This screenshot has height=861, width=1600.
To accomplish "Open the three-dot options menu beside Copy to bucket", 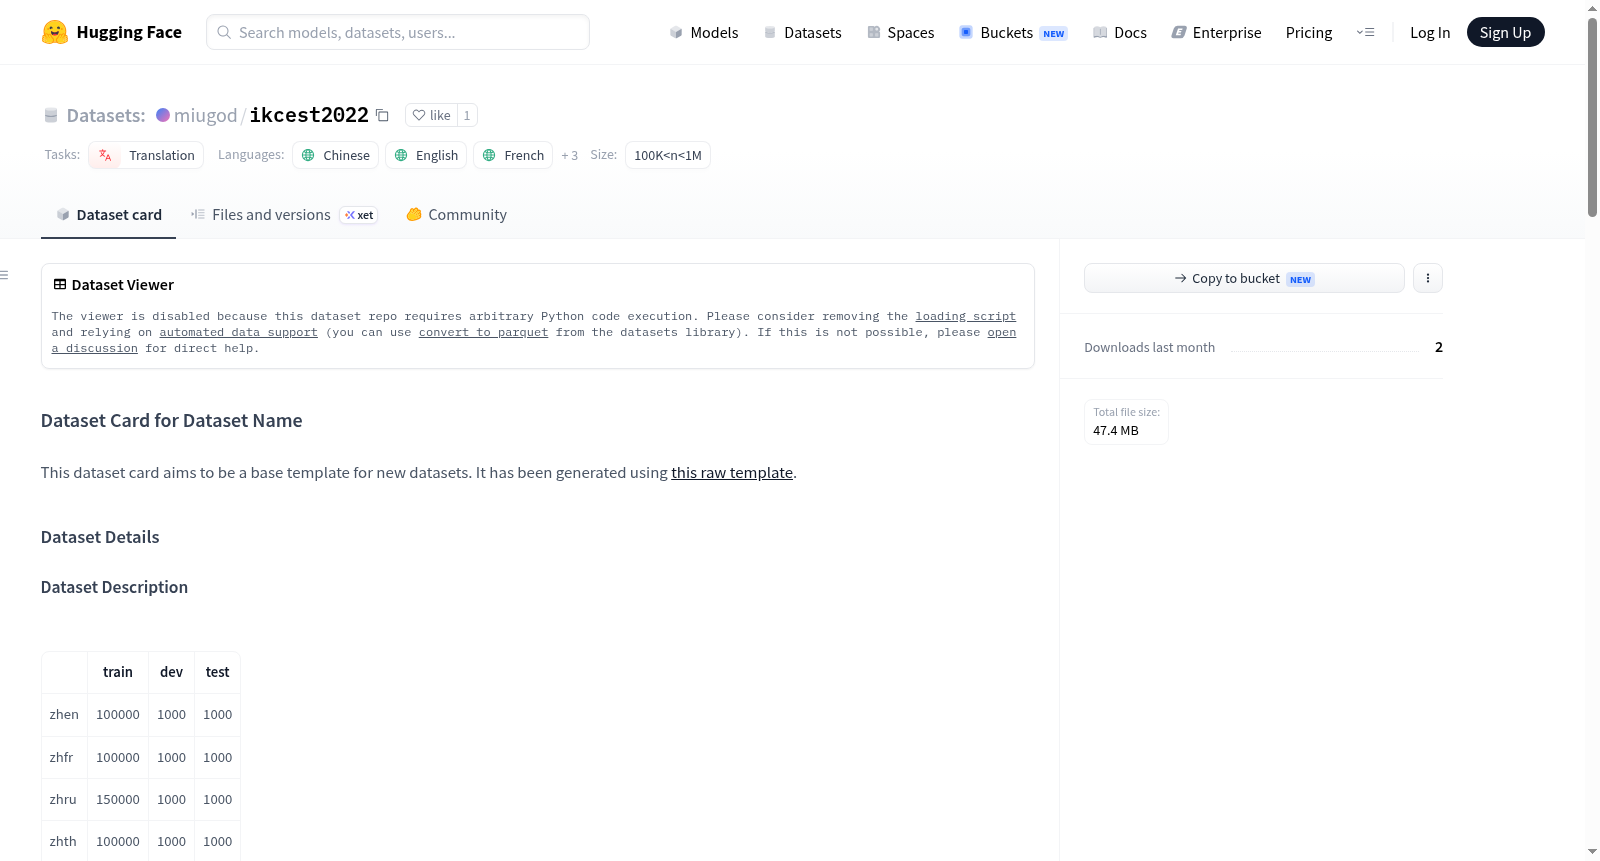I will coord(1428,278).
